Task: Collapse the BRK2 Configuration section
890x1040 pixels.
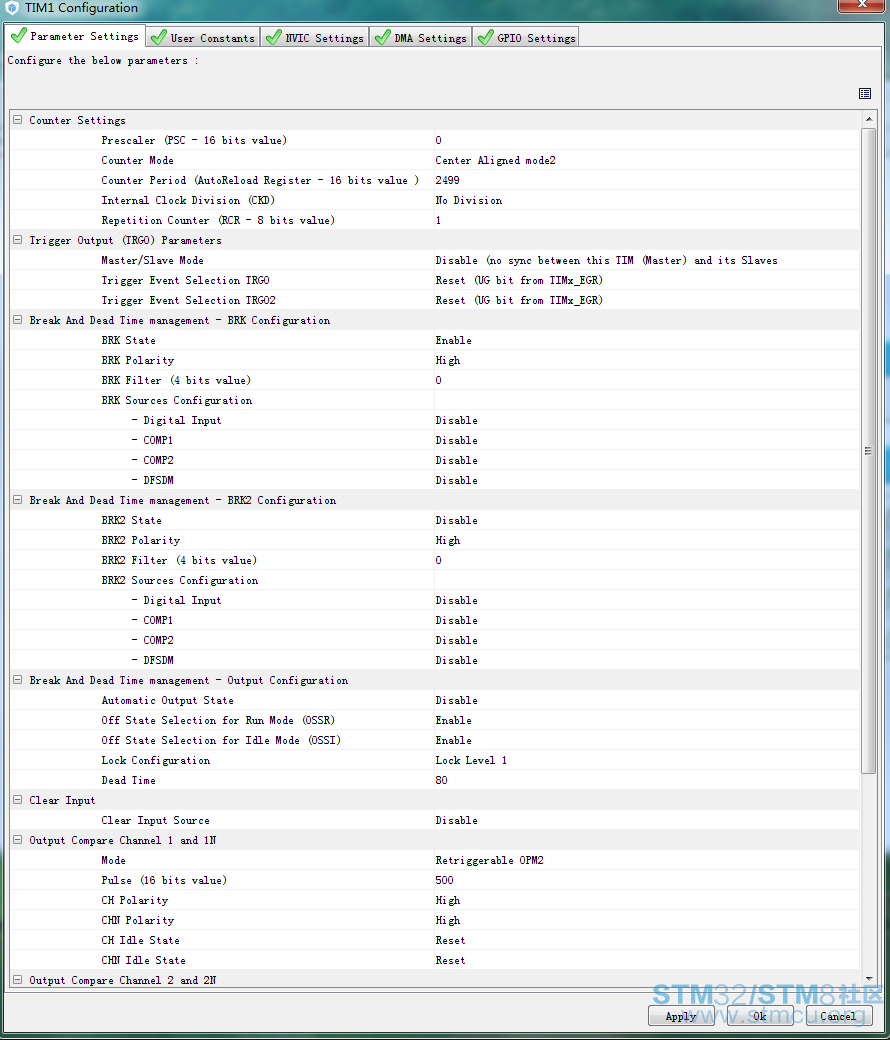Action: pyautogui.click(x=18, y=500)
